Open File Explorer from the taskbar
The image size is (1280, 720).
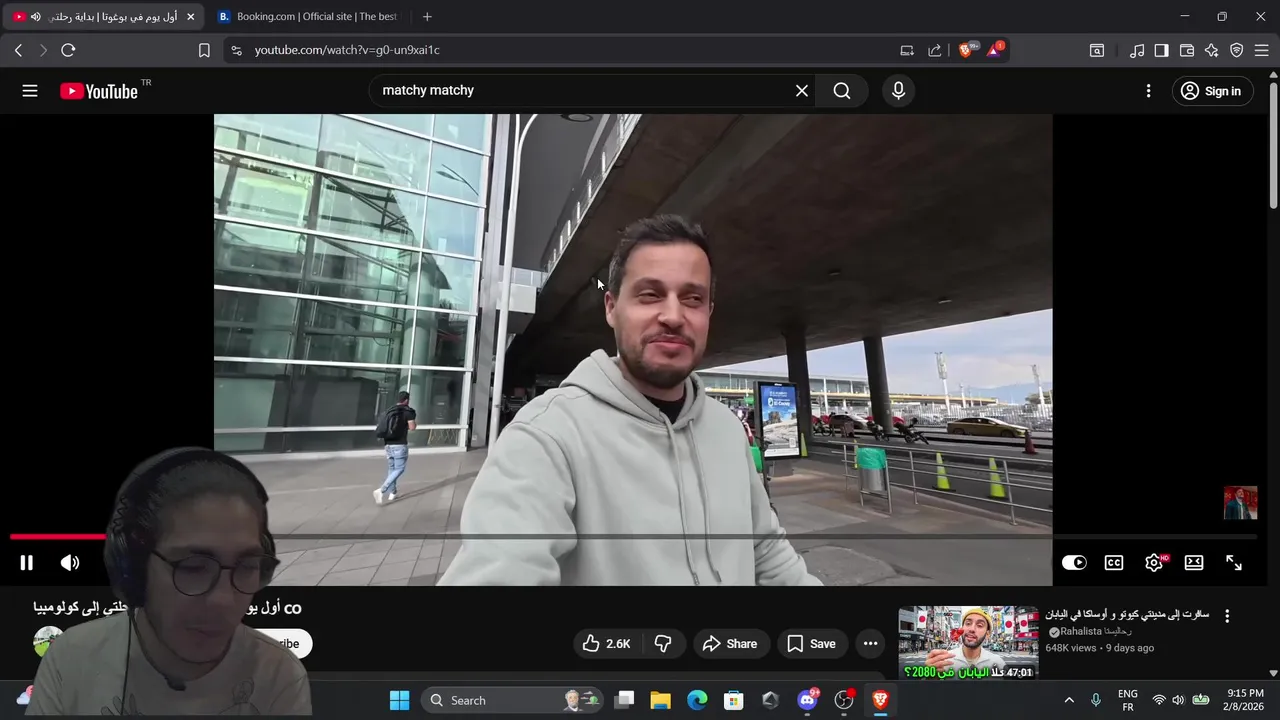(x=660, y=700)
